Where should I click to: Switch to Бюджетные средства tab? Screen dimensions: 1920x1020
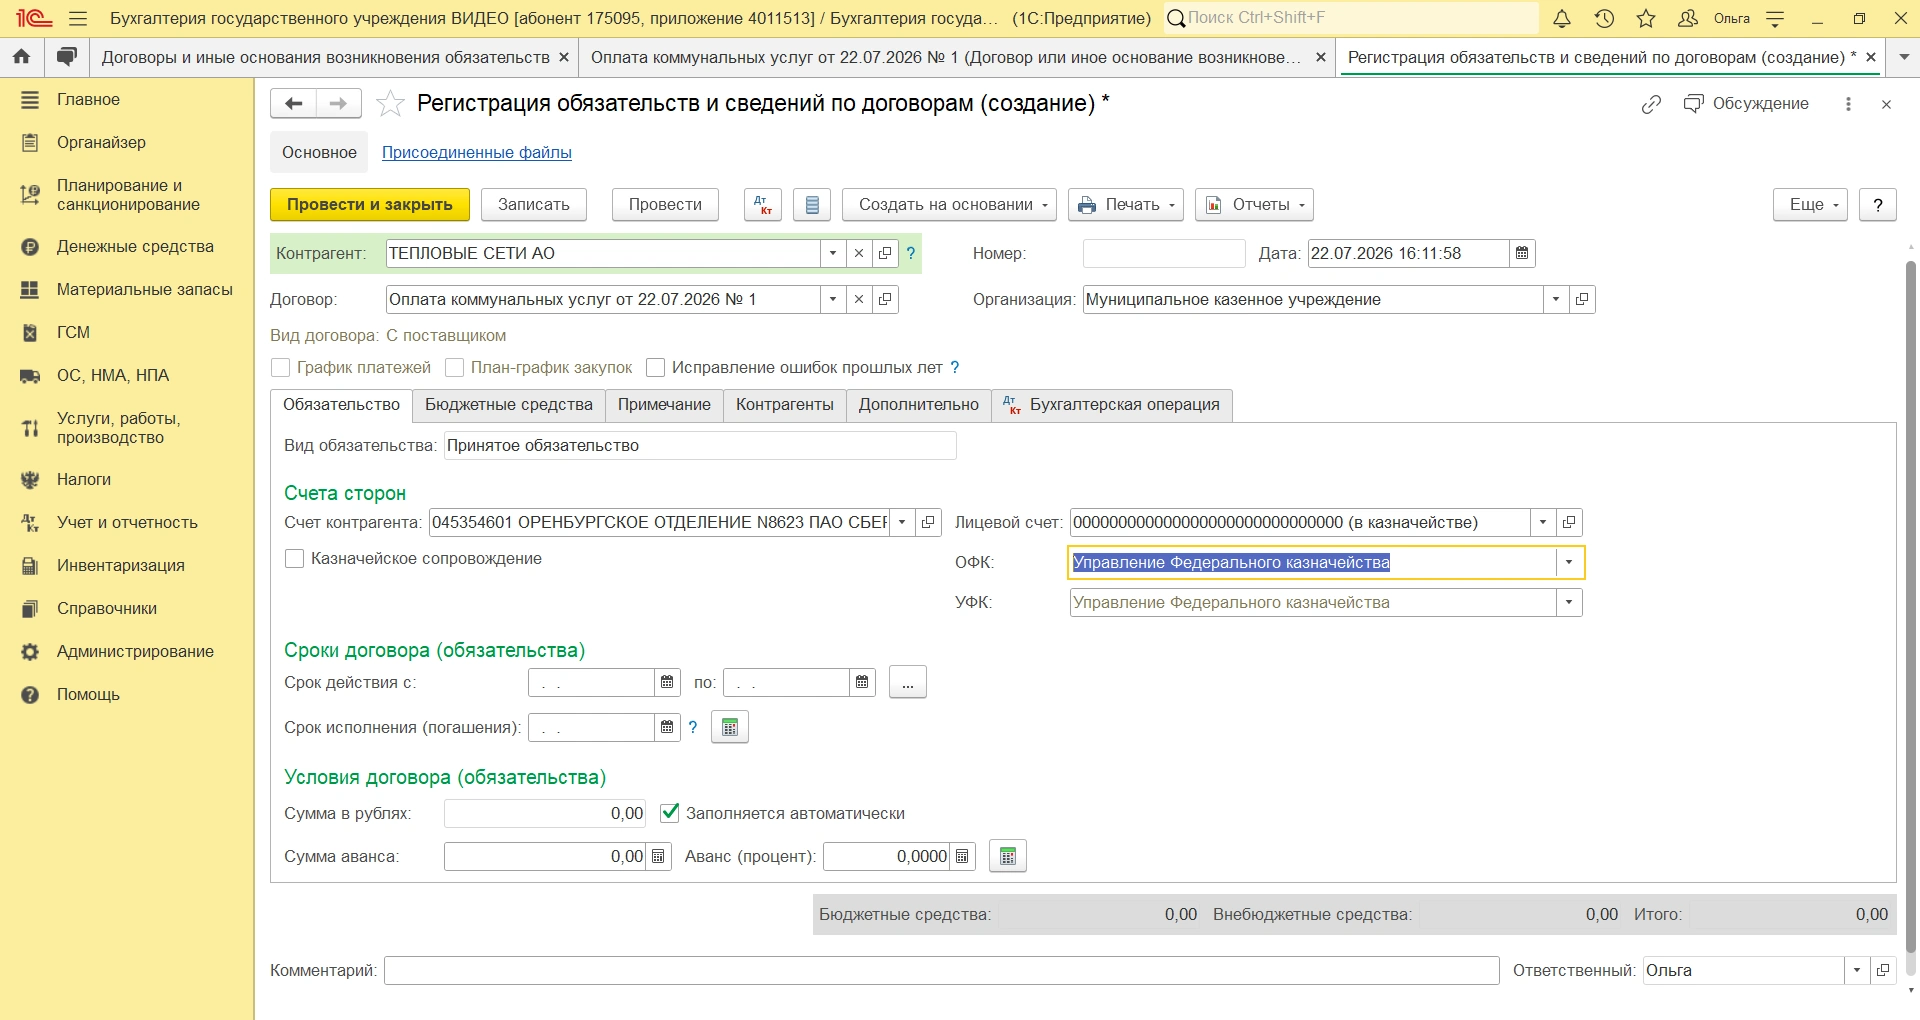point(509,405)
